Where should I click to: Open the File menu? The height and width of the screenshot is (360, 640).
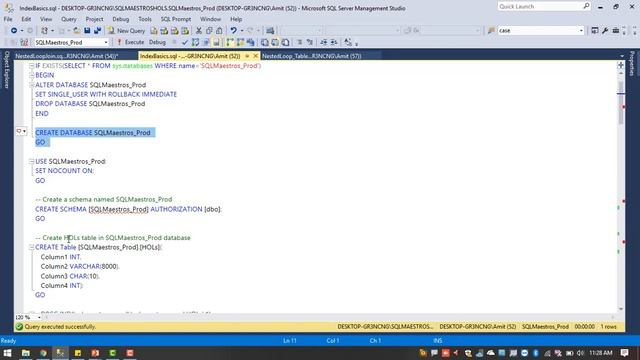coord(8,19)
